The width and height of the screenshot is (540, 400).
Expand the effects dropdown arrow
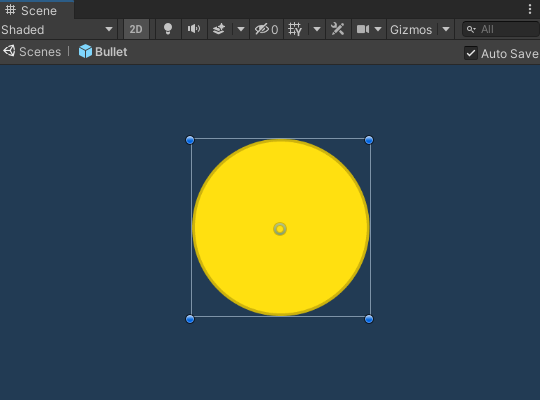[241, 29]
